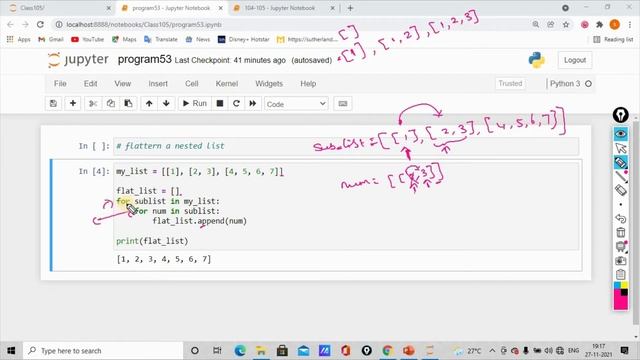Click the Python 3 kernel indicator
640x360 pixels.
point(570,84)
